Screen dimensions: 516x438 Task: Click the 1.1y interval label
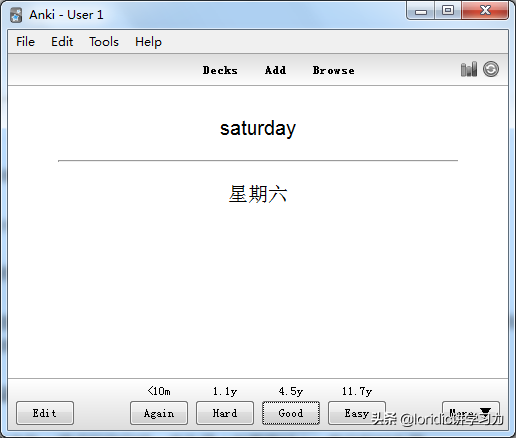pos(225,391)
